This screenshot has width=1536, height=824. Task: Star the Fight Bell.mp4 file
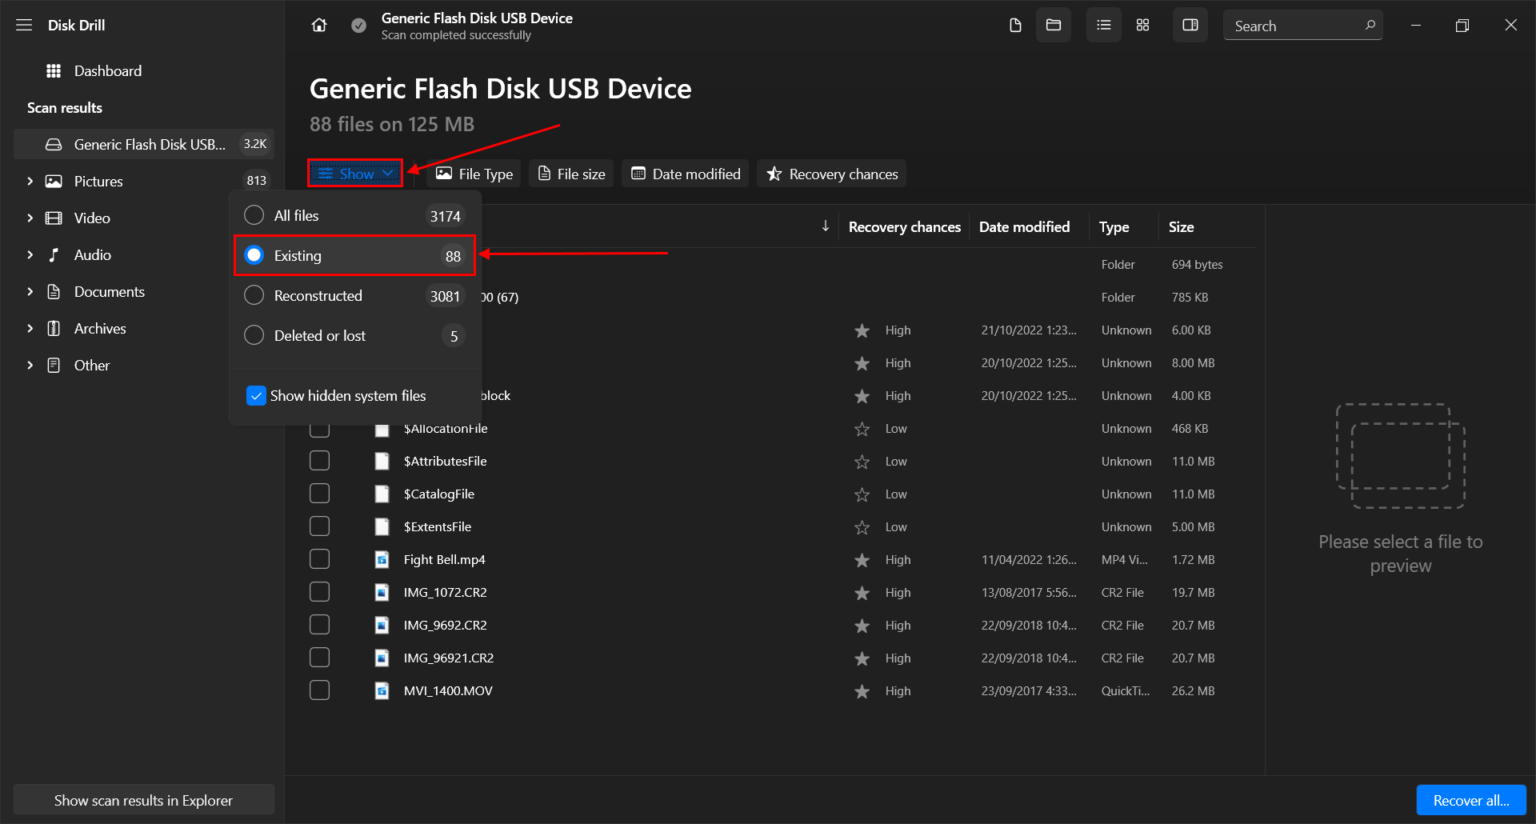pyautogui.click(x=862, y=559)
